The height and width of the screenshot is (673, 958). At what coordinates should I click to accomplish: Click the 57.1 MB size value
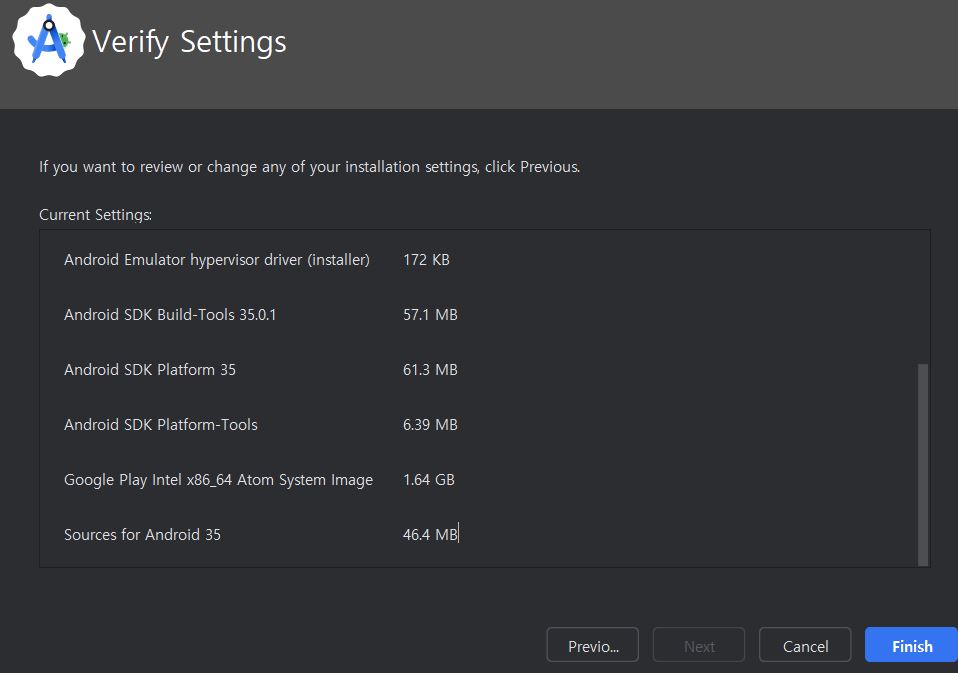tap(430, 315)
